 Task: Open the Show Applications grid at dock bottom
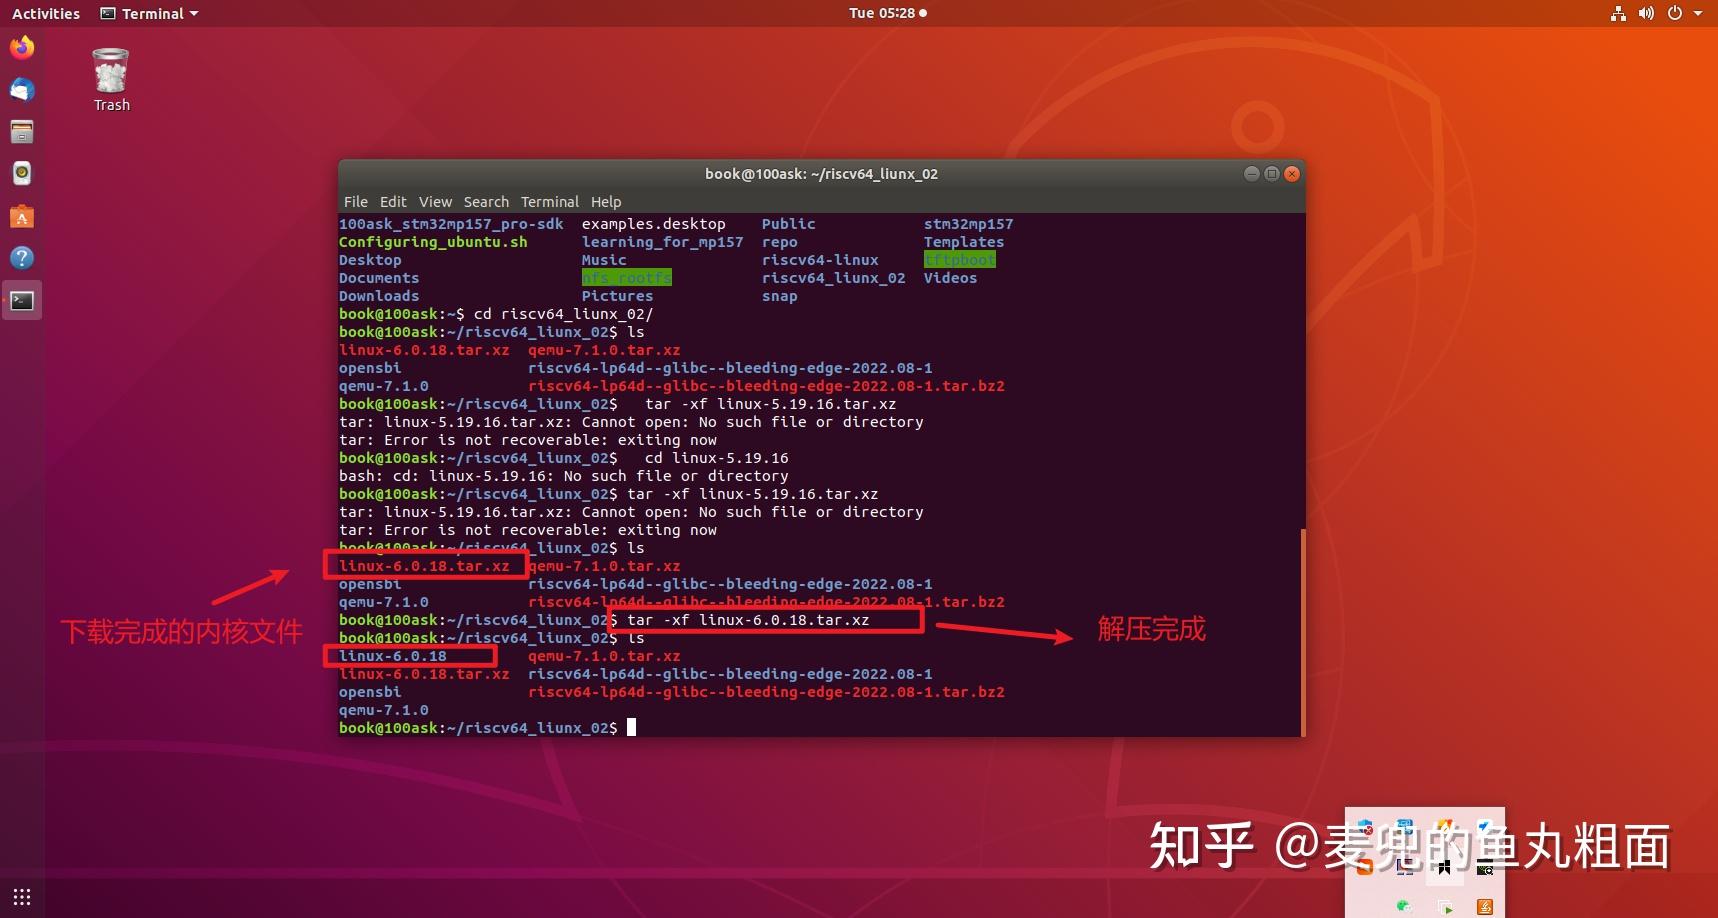21,895
